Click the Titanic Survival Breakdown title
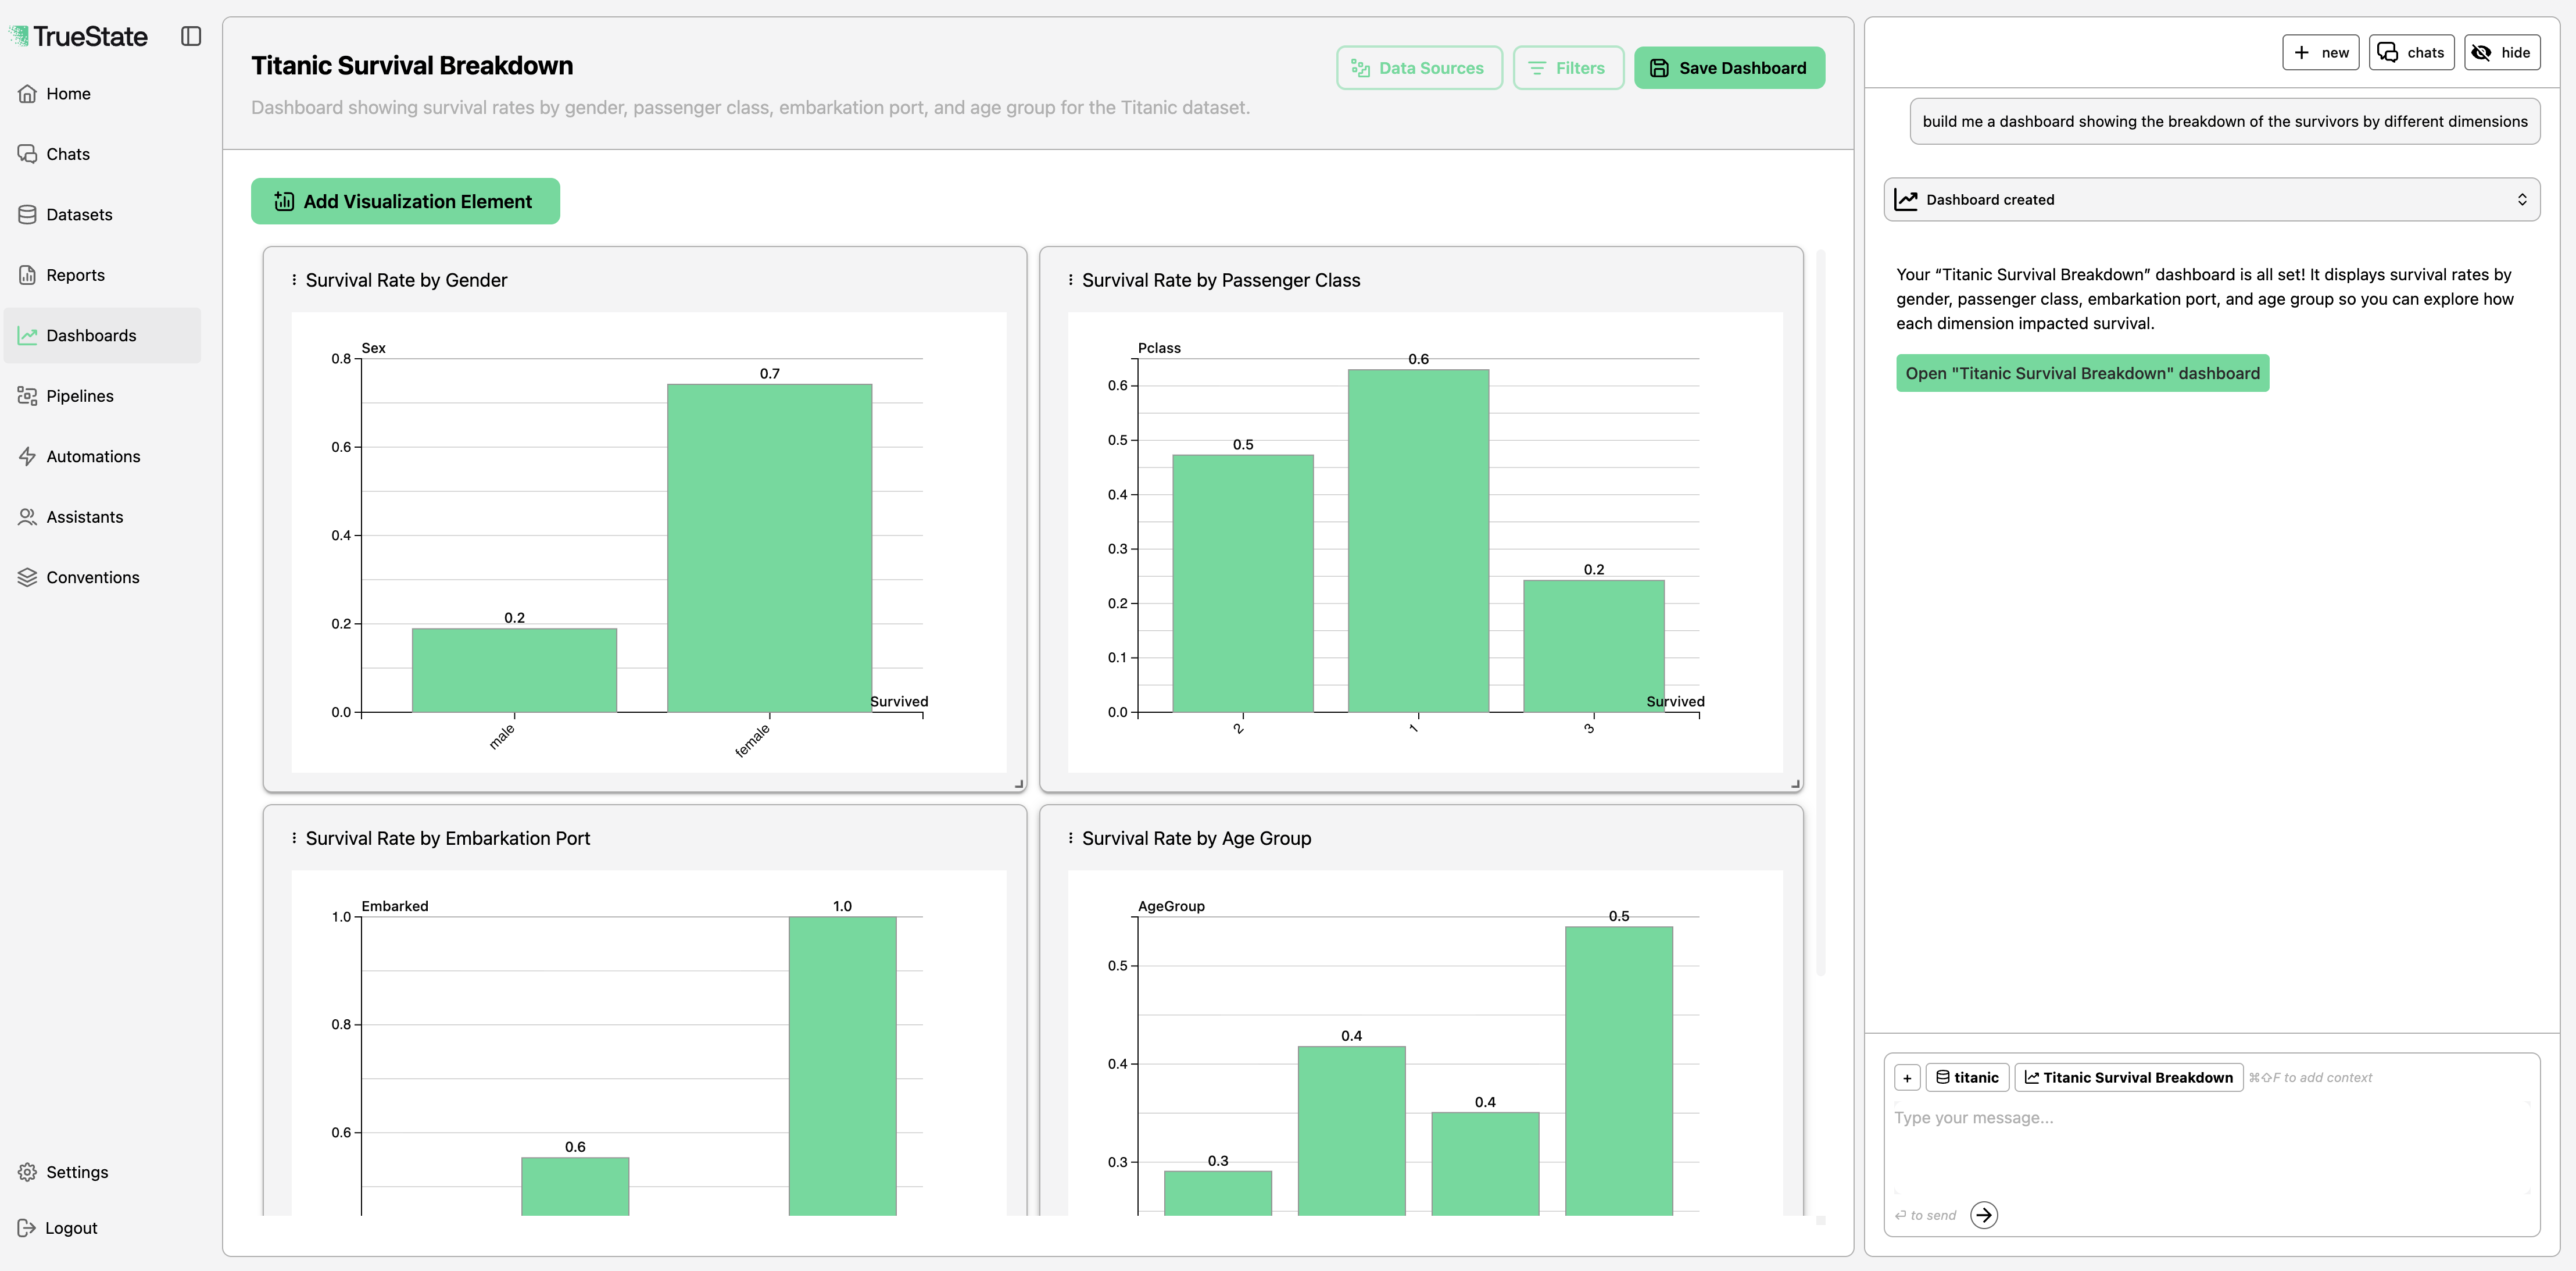Image resolution: width=2576 pixels, height=1271 pixels. point(412,66)
